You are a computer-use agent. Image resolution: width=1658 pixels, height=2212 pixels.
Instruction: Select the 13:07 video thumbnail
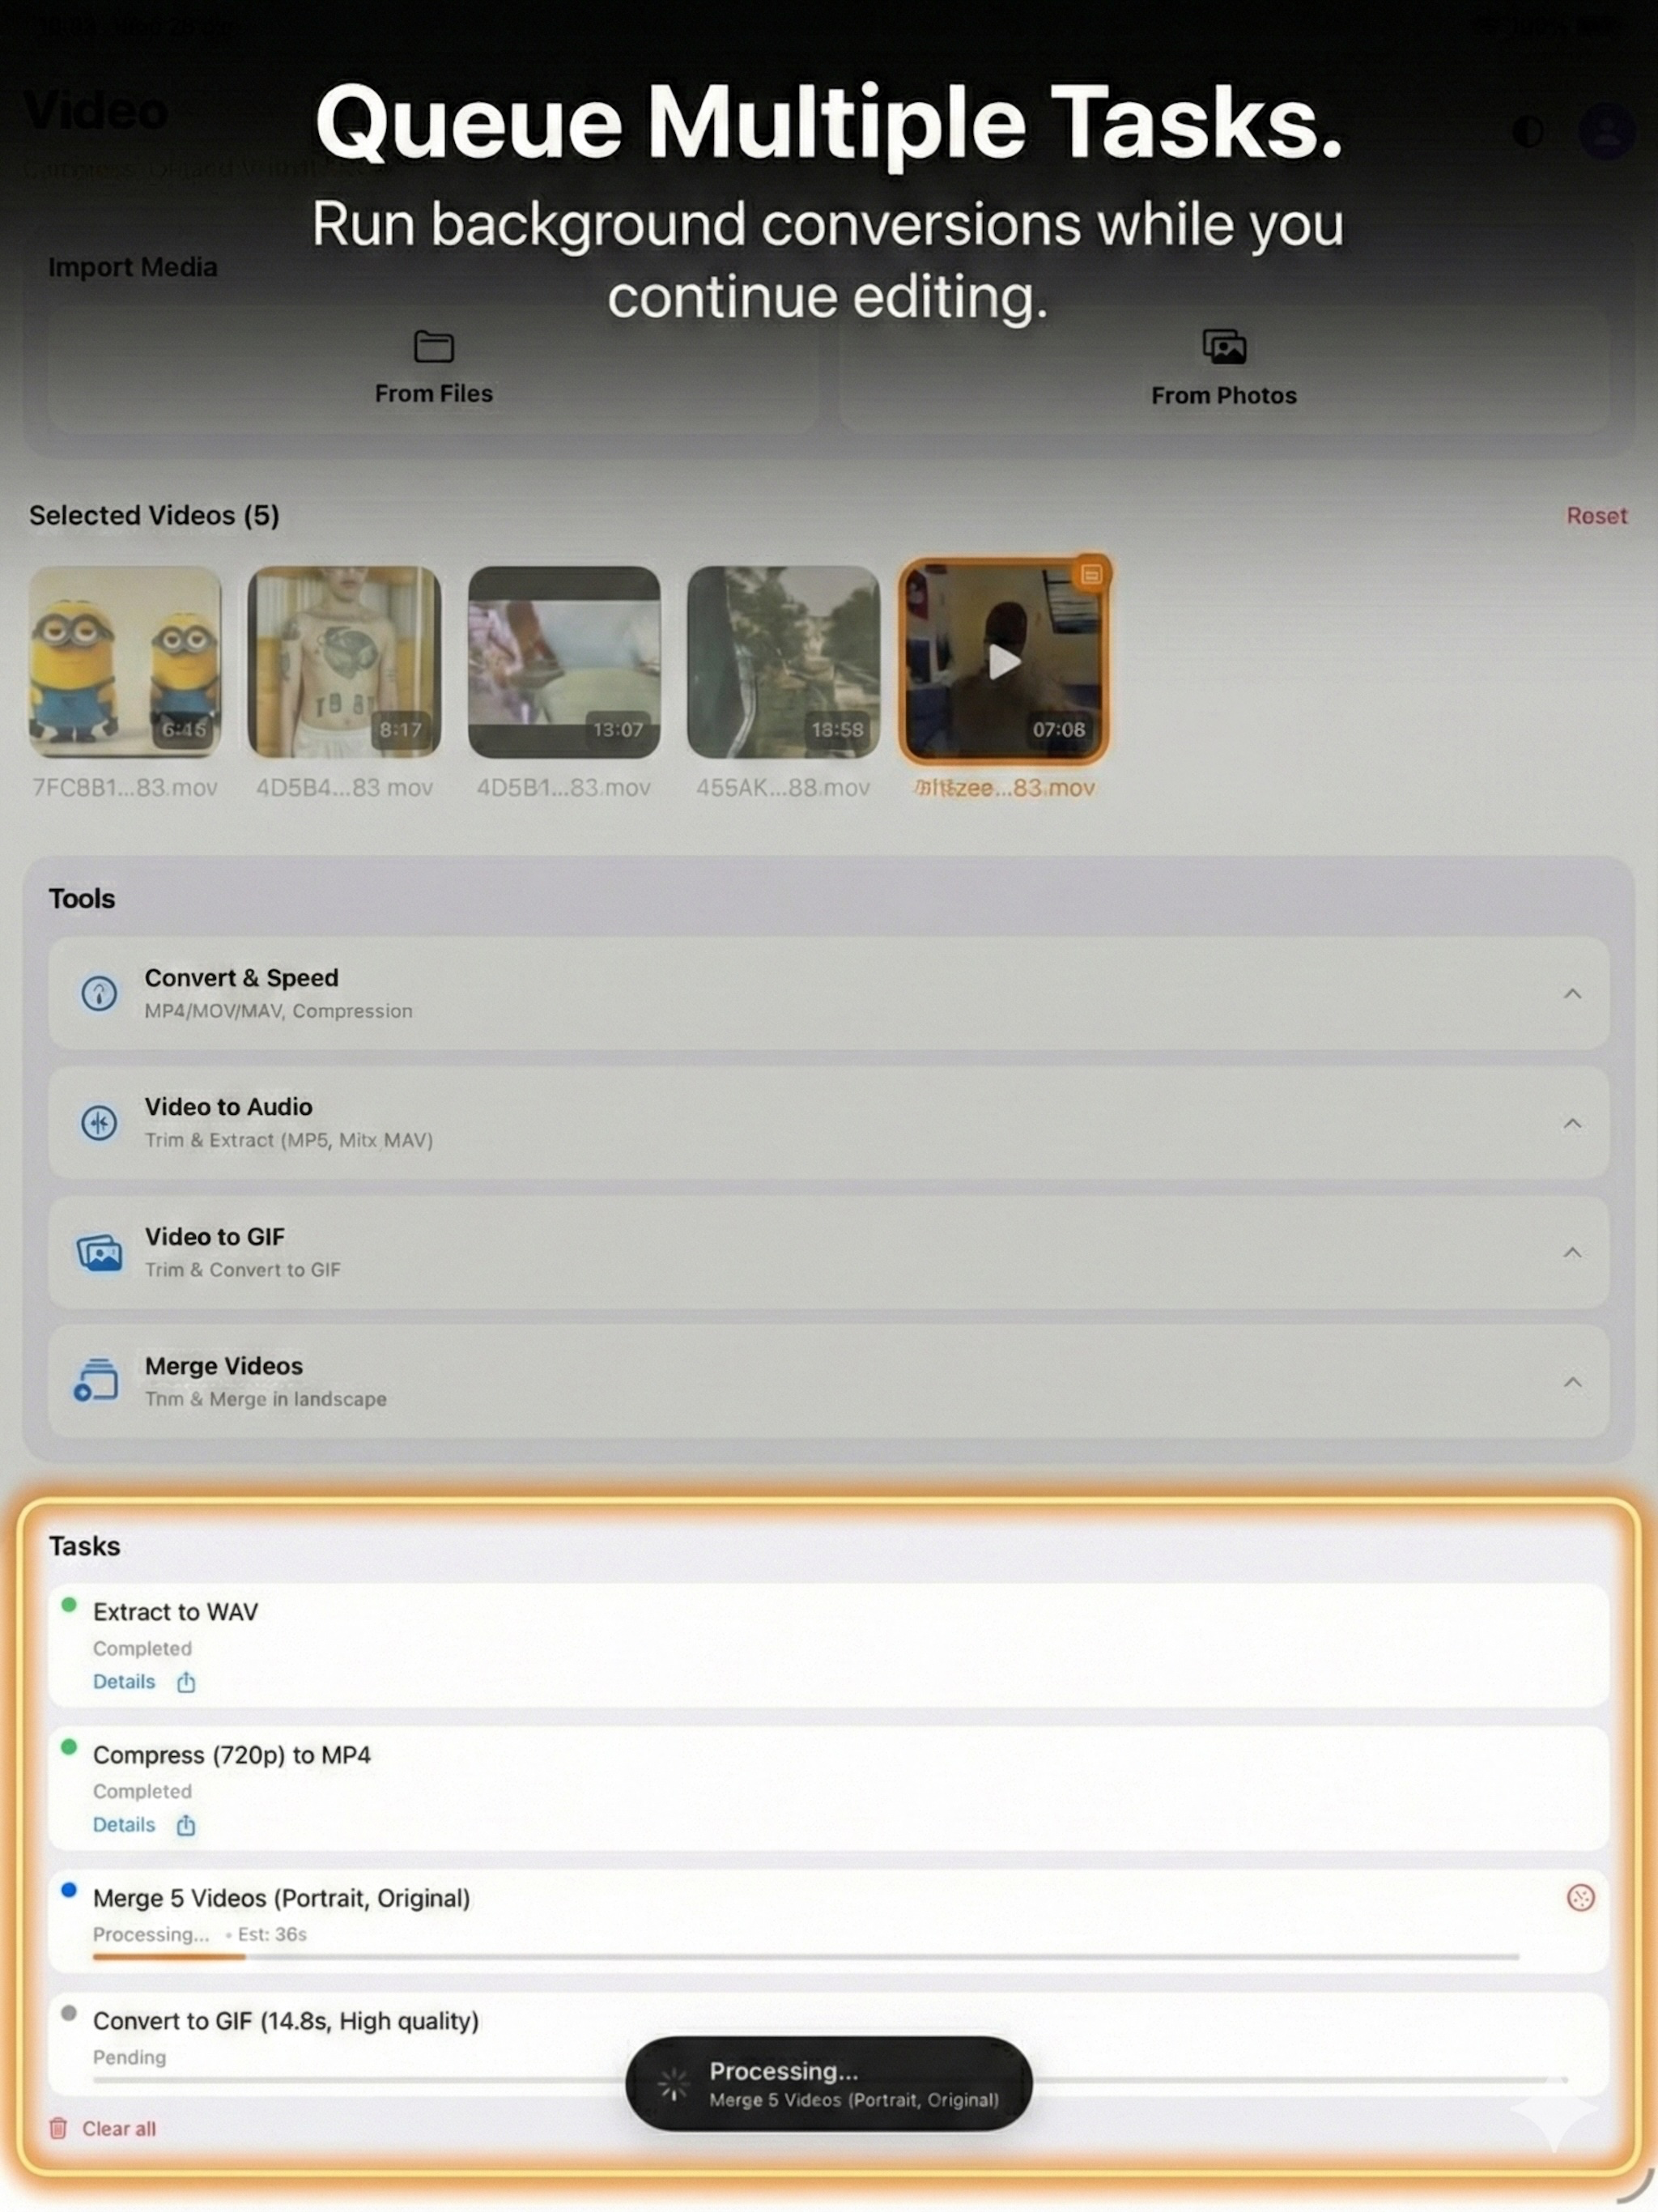pos(564,662)
